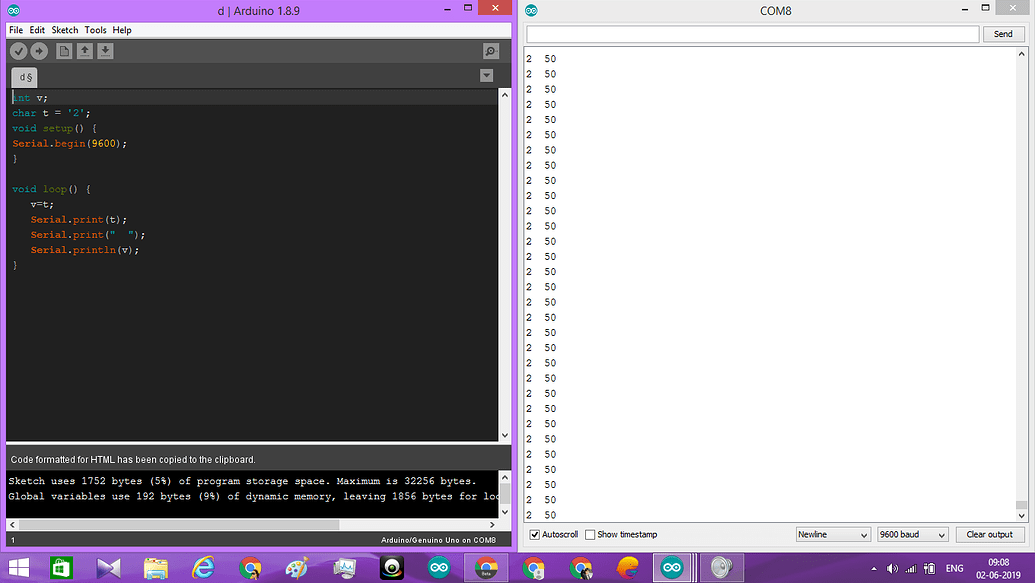Select the Arduino IDE icon in taskbar

[439, 567]
